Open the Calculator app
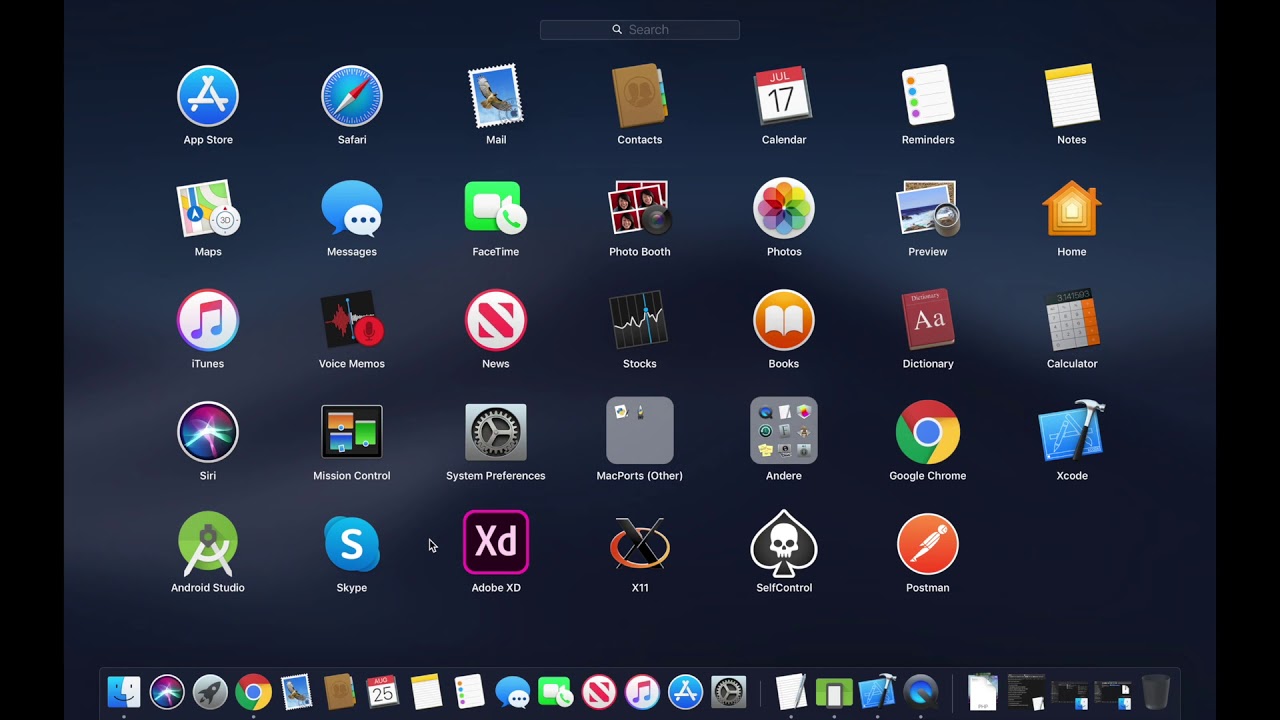This screenshot has width=1280, height=720. 1072,320
